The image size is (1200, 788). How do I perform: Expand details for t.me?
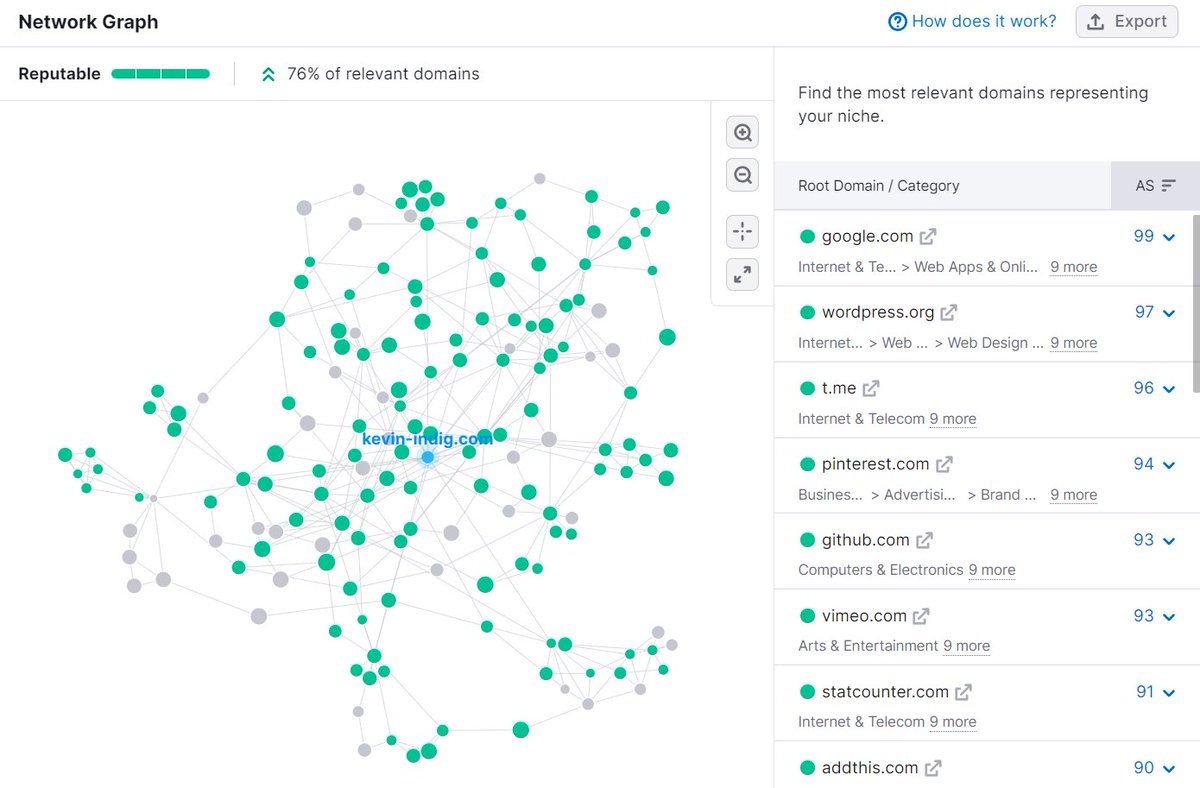coord(1170,388)
